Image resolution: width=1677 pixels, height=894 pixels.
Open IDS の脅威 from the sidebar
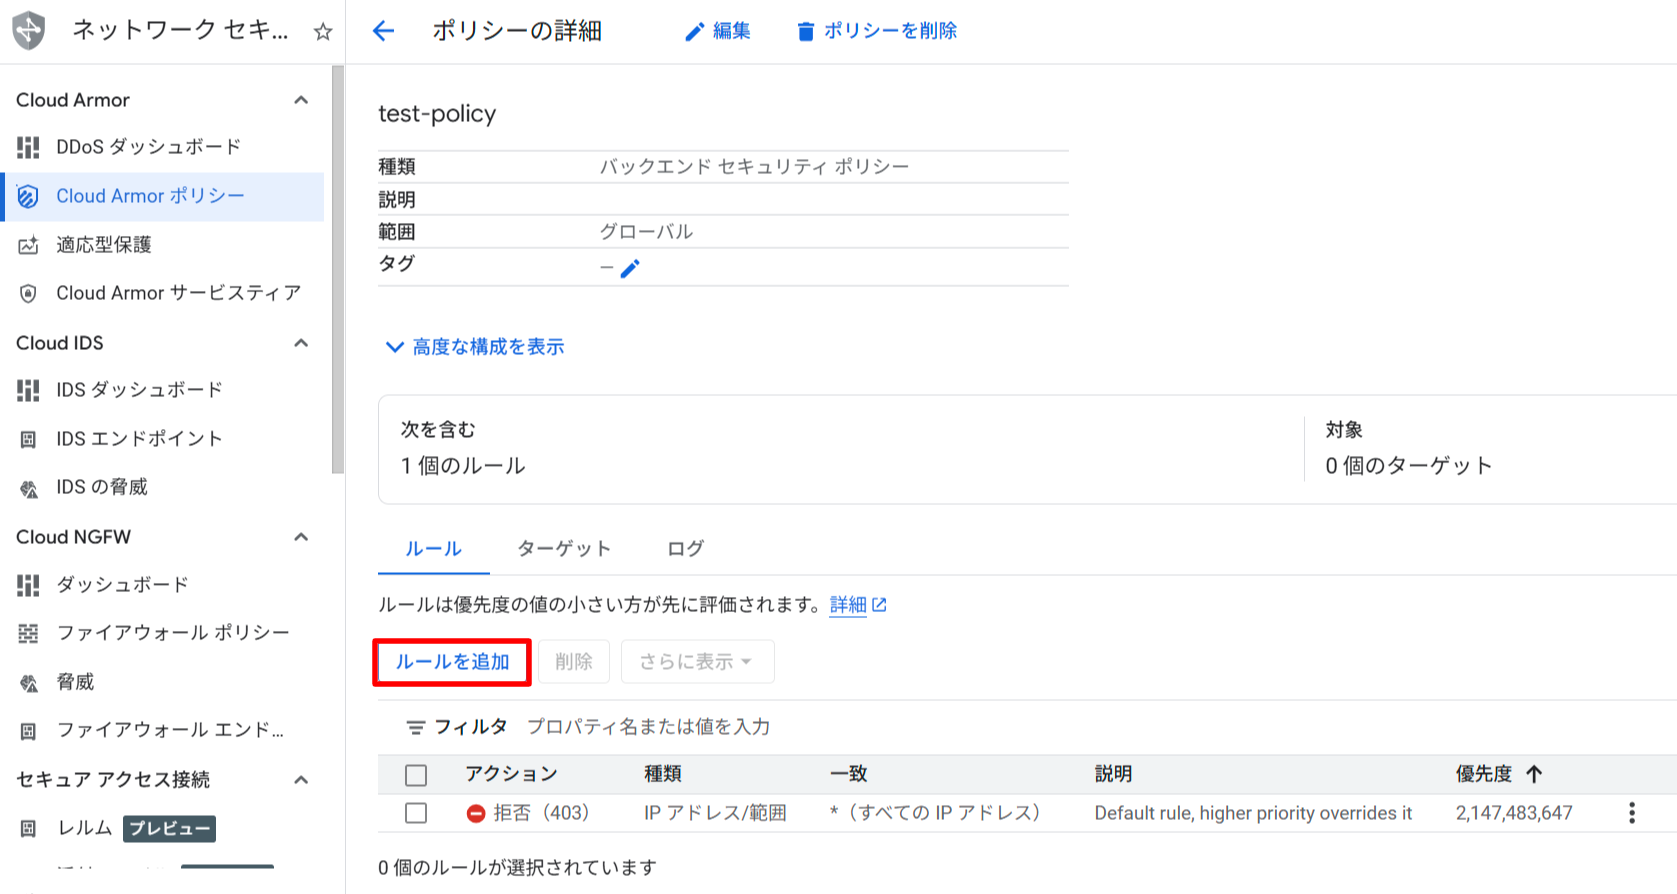pos(101,487)
